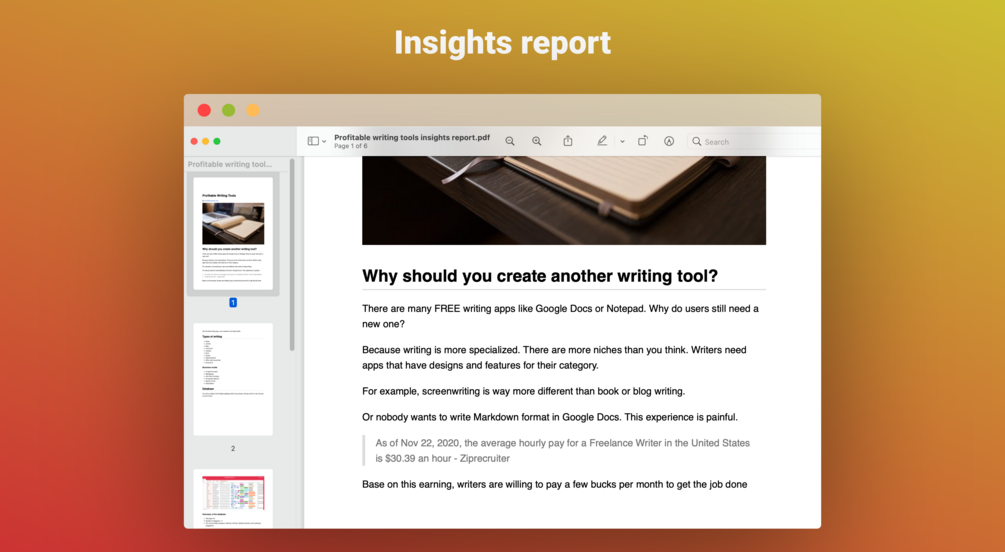Click the page number 2 label in sidebar
Screen dimensions: 1005x552
point(233,449)
